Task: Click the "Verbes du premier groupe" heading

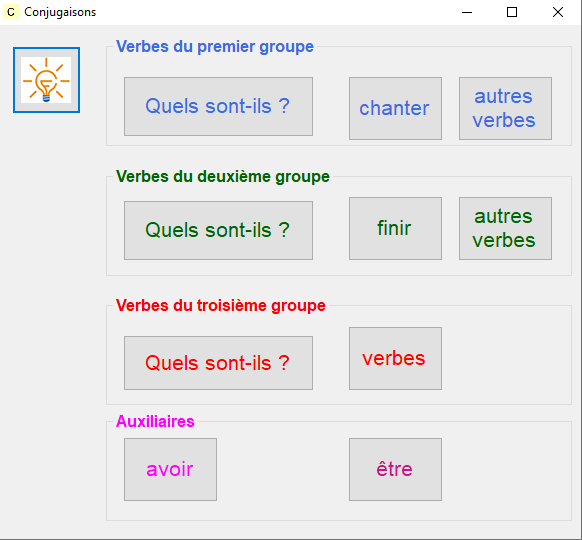Action: (215, 47)
